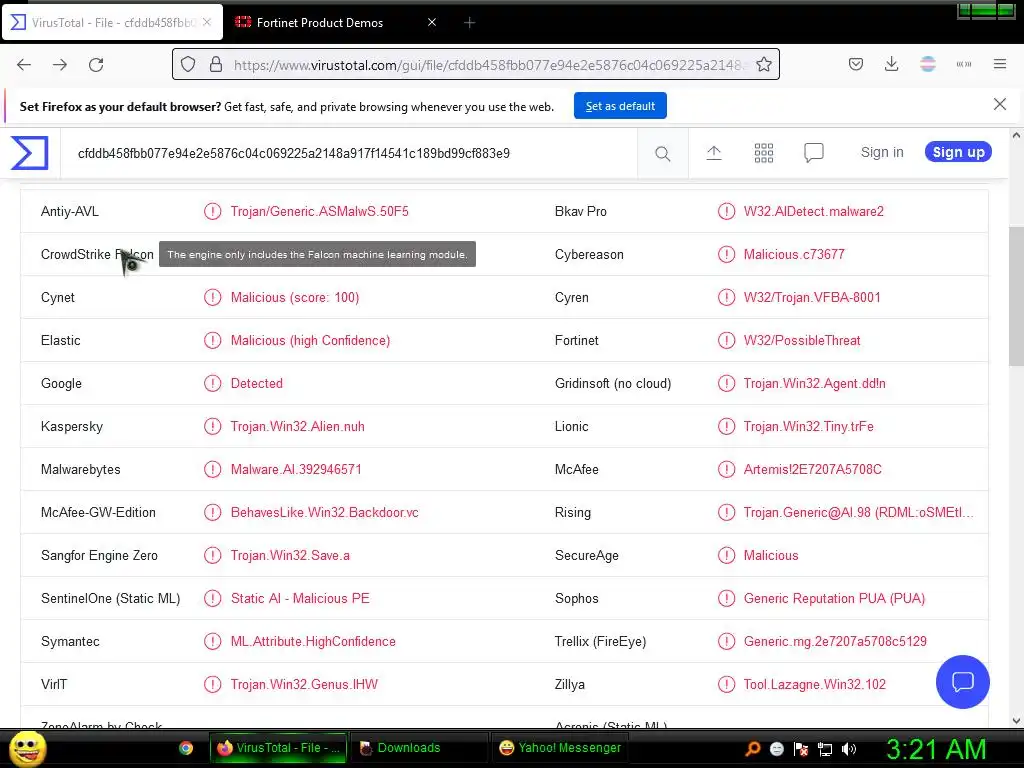The height and width of the screenshot is (768, 1024).
Task: Click the page vertical scrollbar thumb
Action: click(1016, 296)
